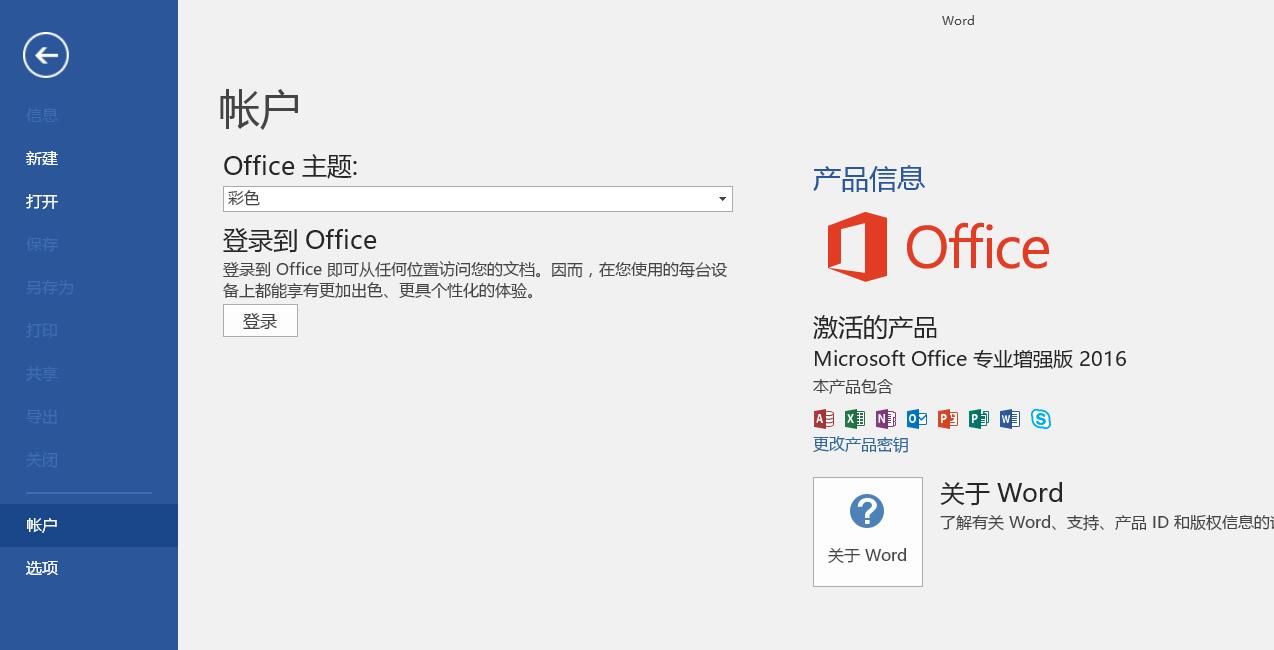Choose 关闭 in the sidebar
The height and width of the screenshot is (650, 1274).
pos(42,459)
